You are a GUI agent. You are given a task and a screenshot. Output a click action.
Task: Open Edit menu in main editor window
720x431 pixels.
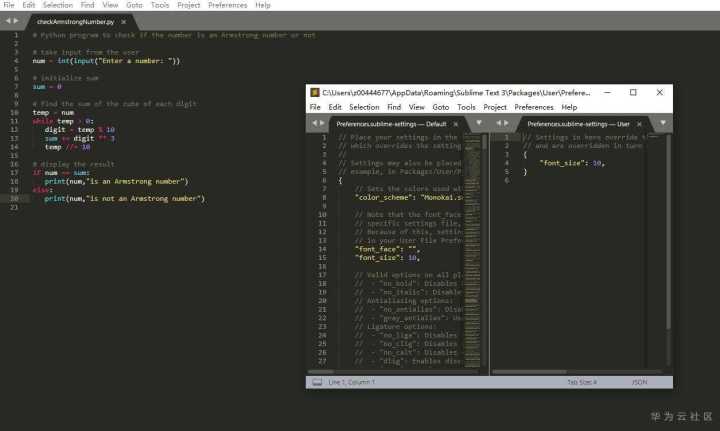(x=28, y=5)
